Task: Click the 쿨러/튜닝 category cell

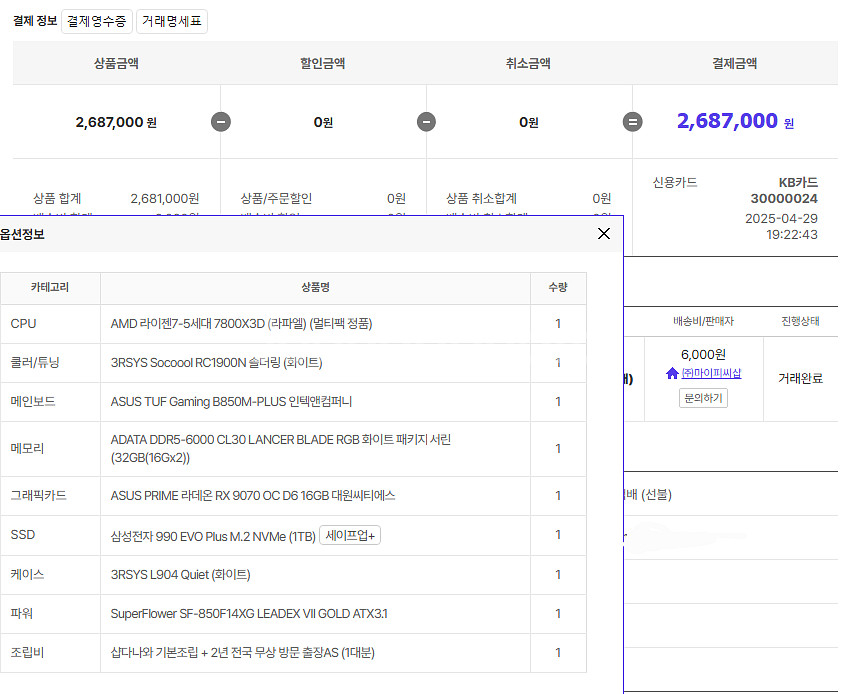Action: click(50, 363)
